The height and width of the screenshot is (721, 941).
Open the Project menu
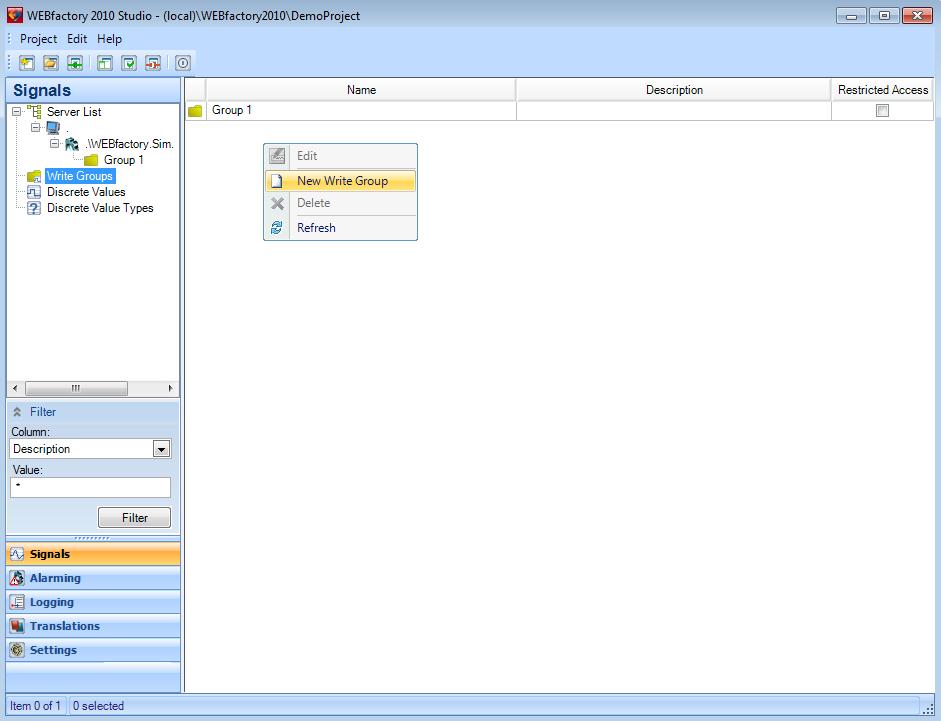[38, 39]
